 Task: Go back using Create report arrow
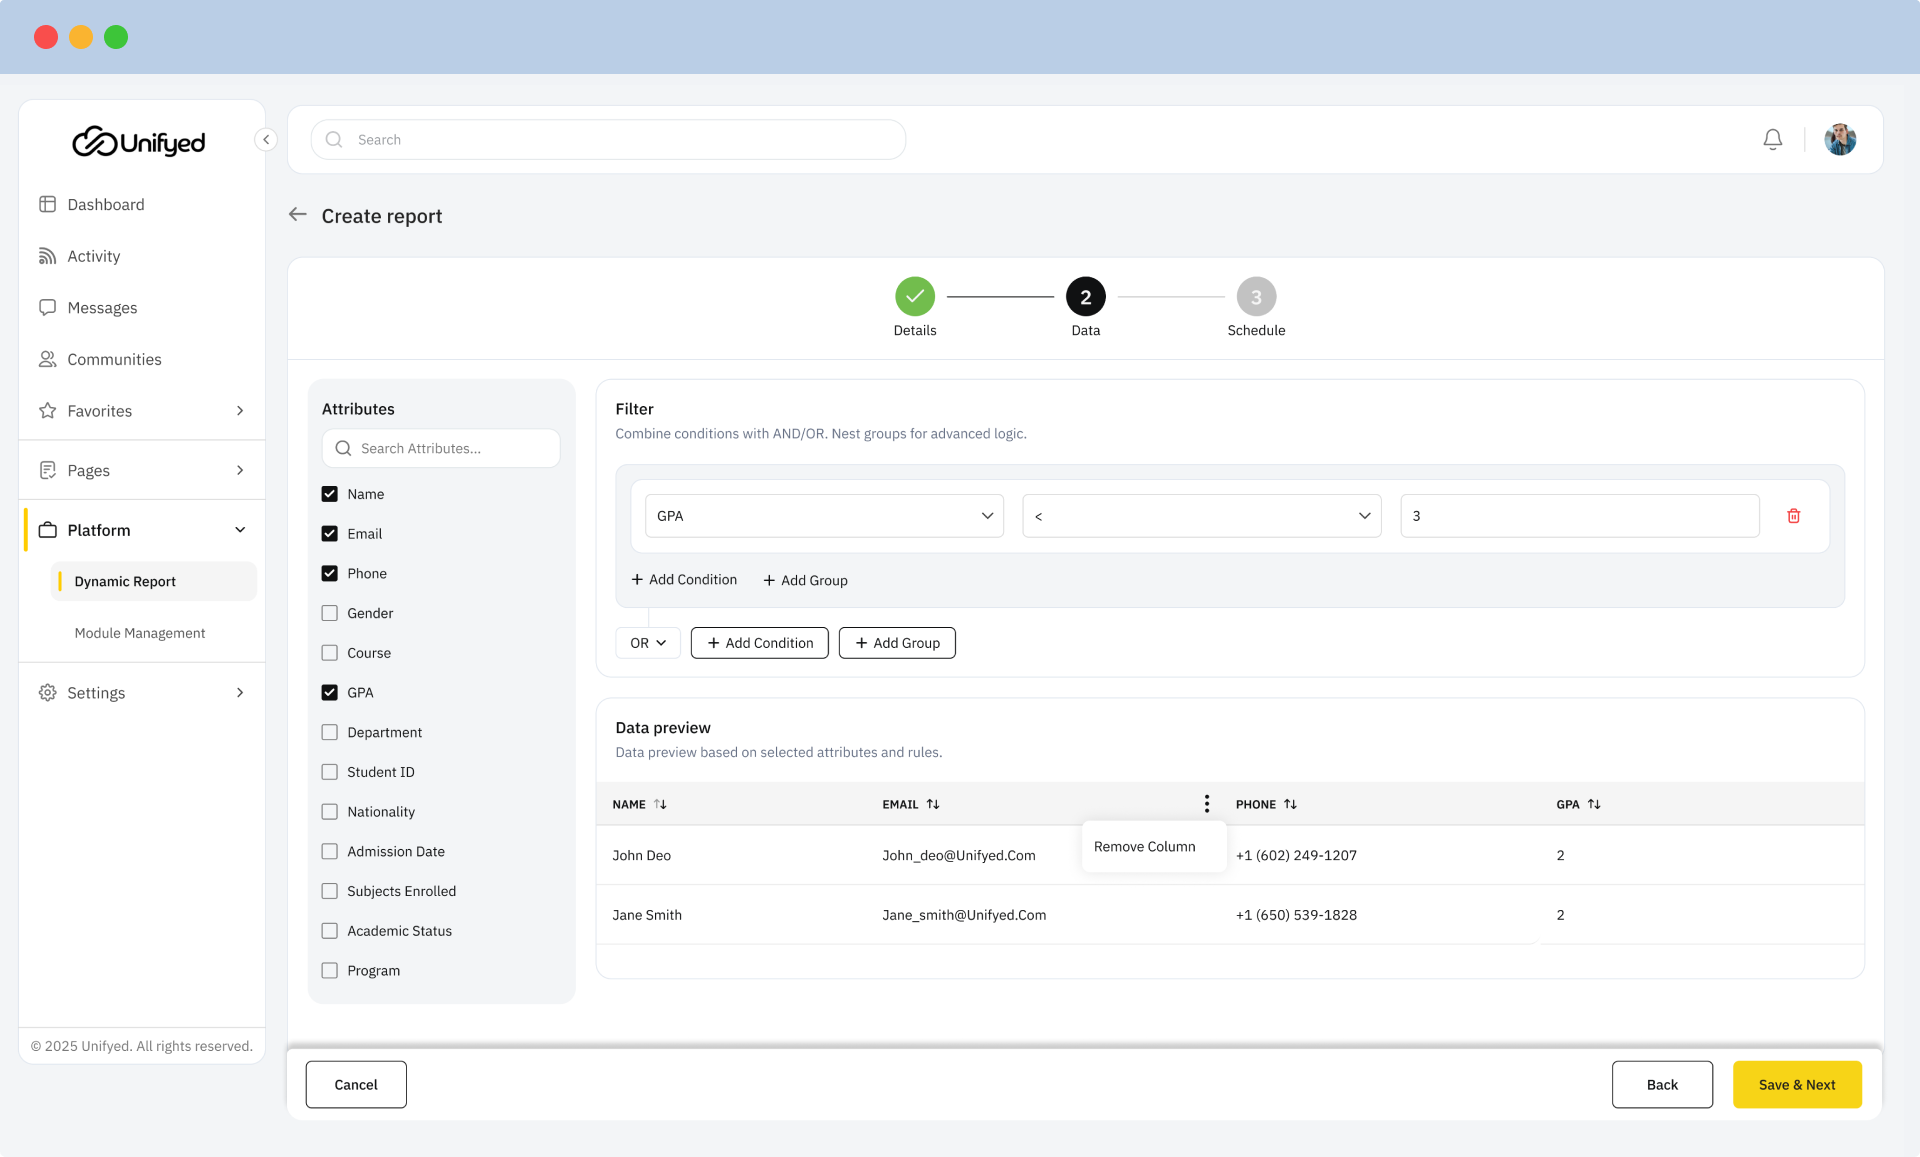pyautogui.click(x=297, y=215)
